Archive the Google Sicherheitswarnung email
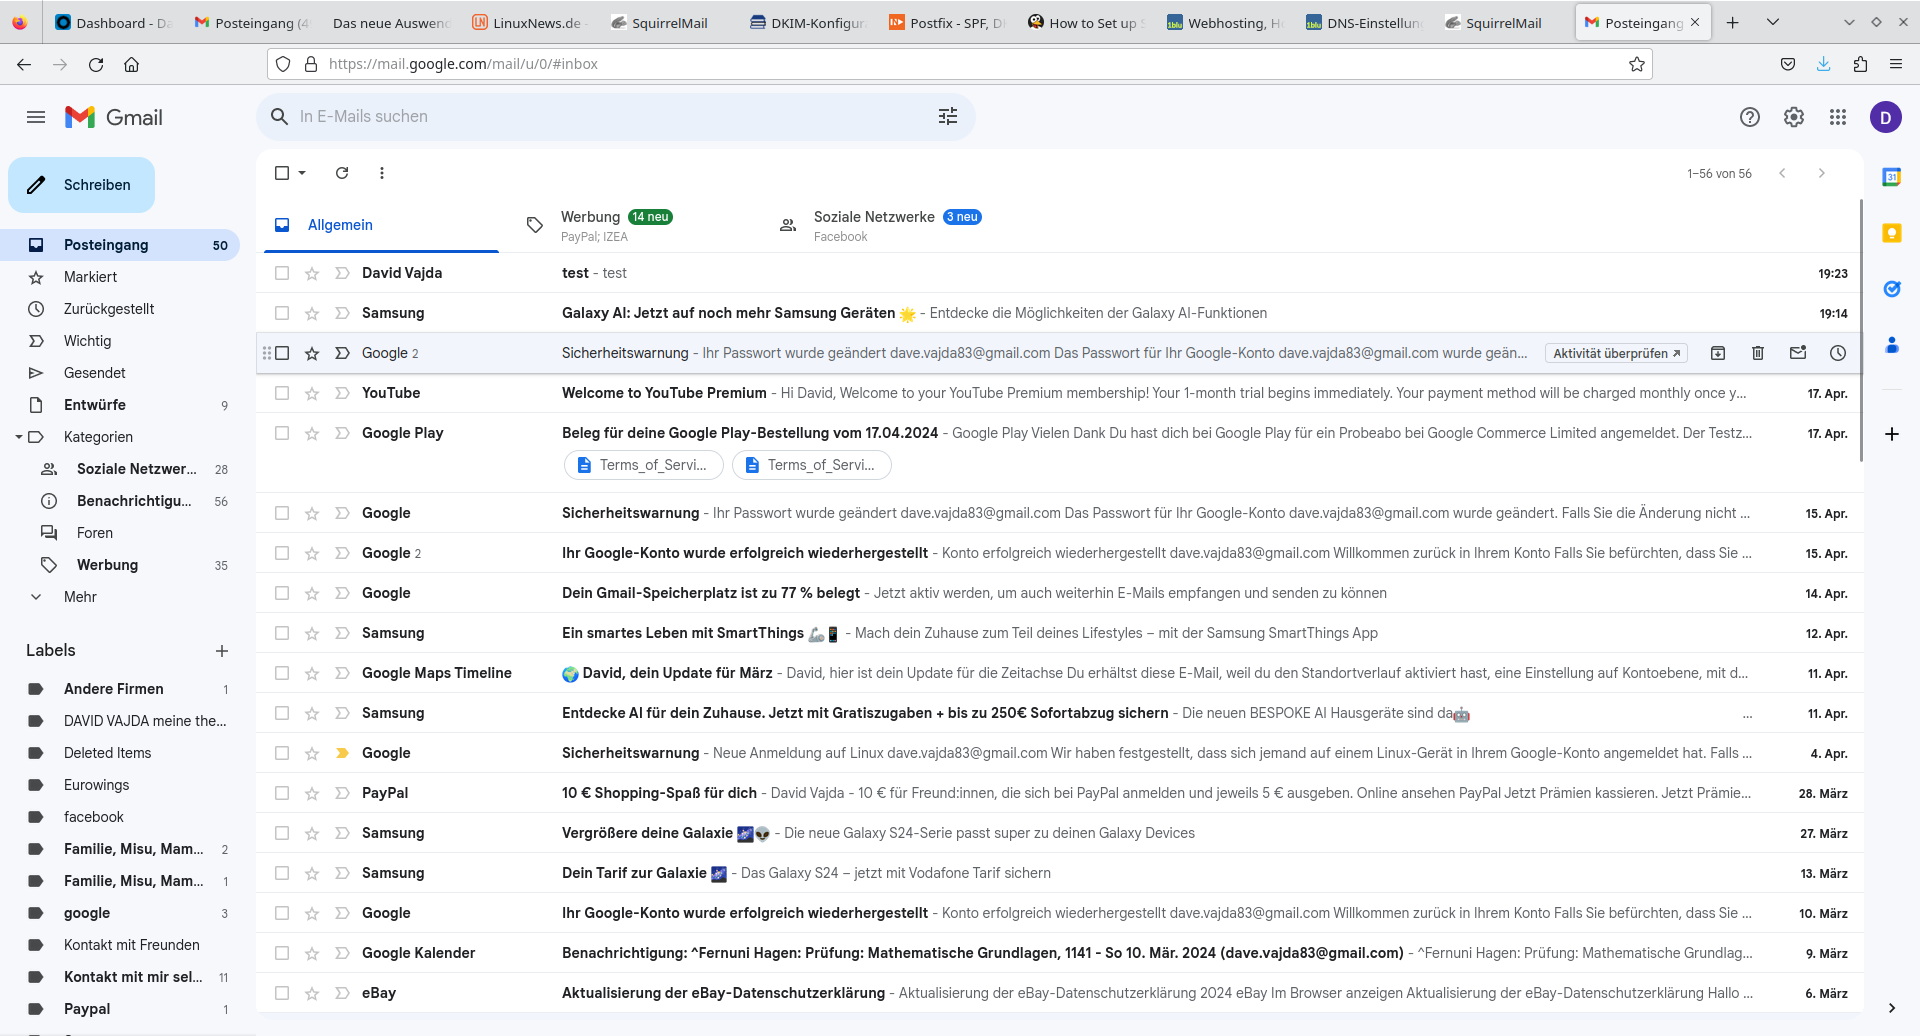The image size is (1920, 1036). coord(1718,353)
